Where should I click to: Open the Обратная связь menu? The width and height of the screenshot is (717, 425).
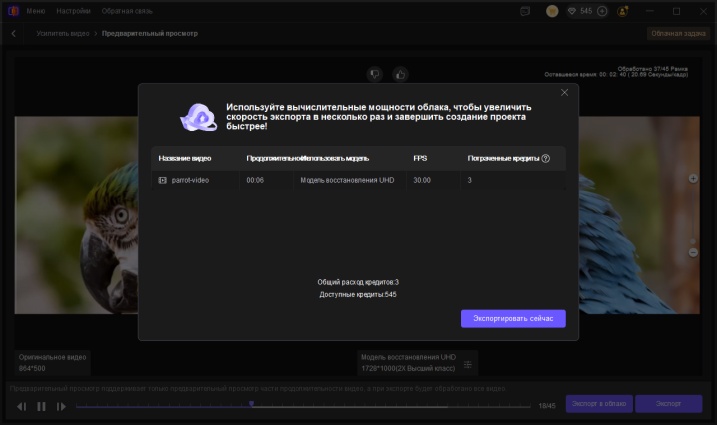[x=127, y=11]
